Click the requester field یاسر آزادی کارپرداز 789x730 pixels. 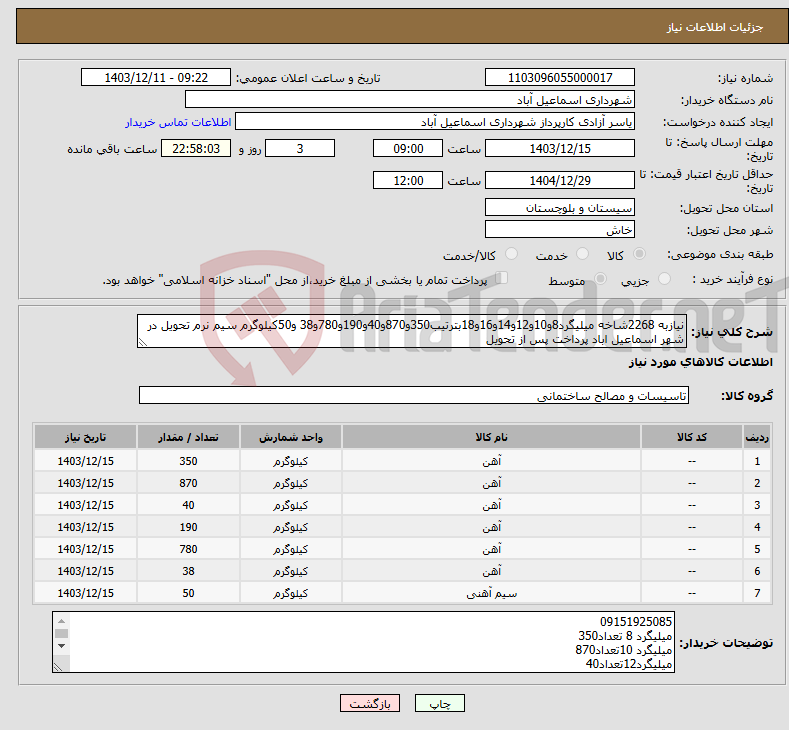coord(435,122)
